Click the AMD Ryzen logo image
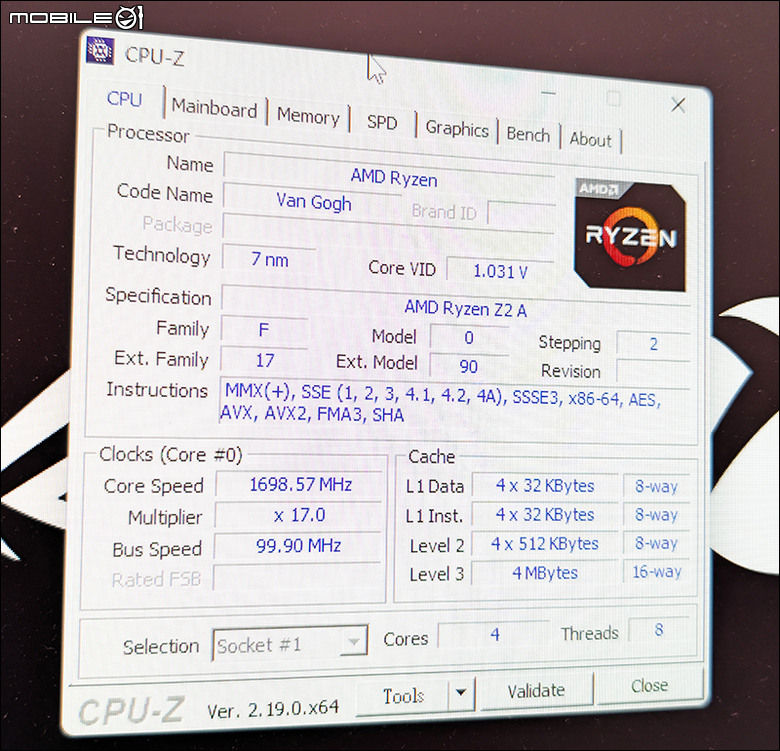Image resolution: width=780 pixels, height=751 pixels. point(630,235)
